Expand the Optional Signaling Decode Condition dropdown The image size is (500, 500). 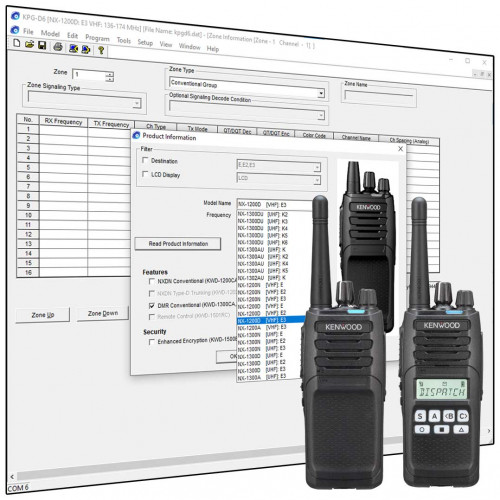[x=321, y=116]
